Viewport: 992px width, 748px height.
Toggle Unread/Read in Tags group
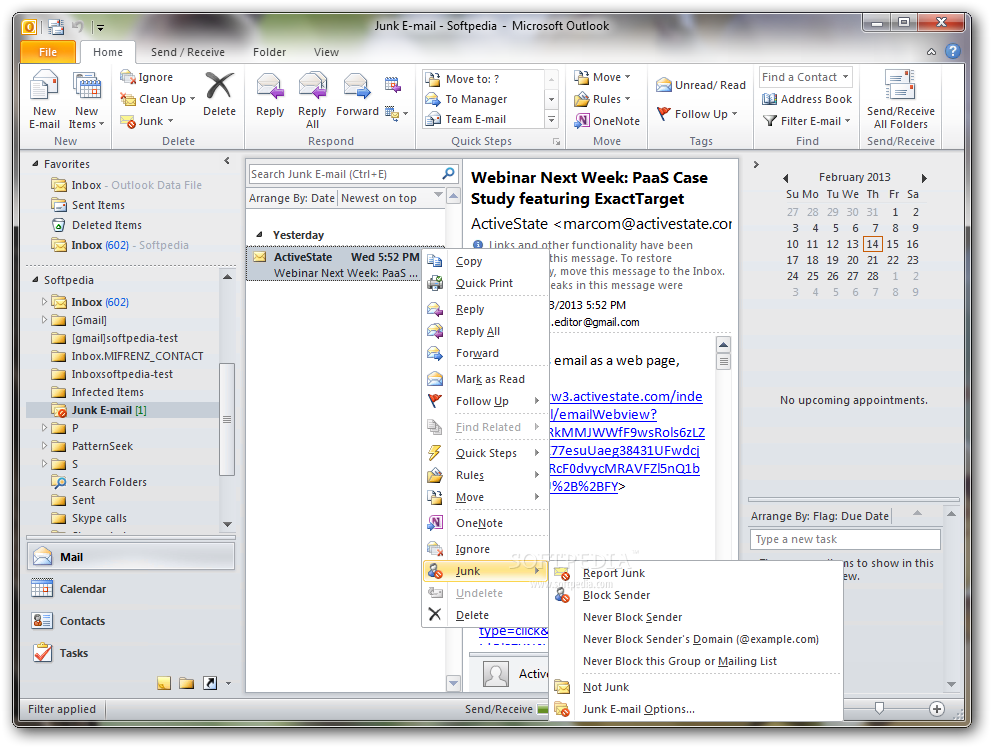[701, 85]
